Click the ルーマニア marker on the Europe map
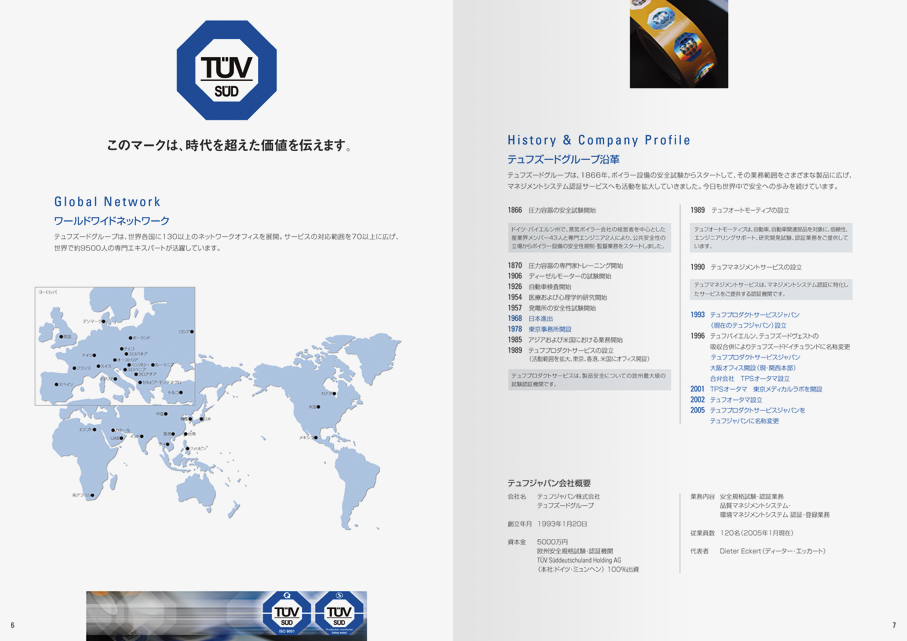Screen dimensions: 907x641 [153, 365]
